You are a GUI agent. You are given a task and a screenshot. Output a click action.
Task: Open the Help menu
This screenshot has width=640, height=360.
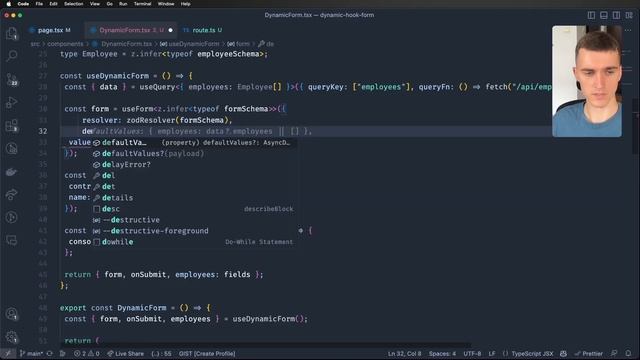(x=186, y=4)
